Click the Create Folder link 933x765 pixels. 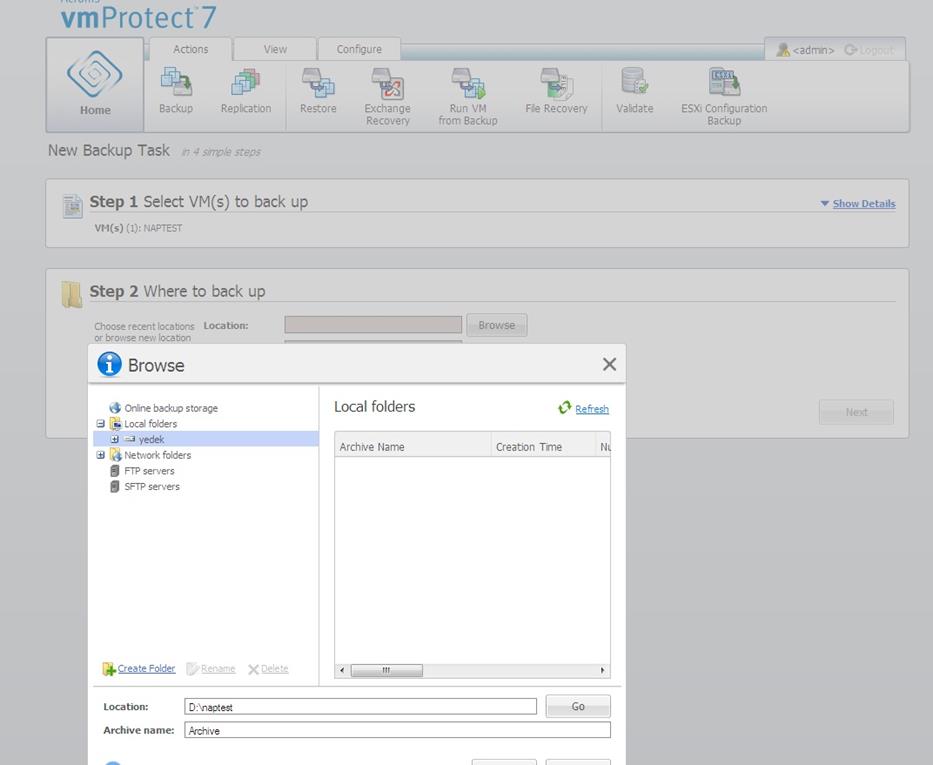point(146,669)
